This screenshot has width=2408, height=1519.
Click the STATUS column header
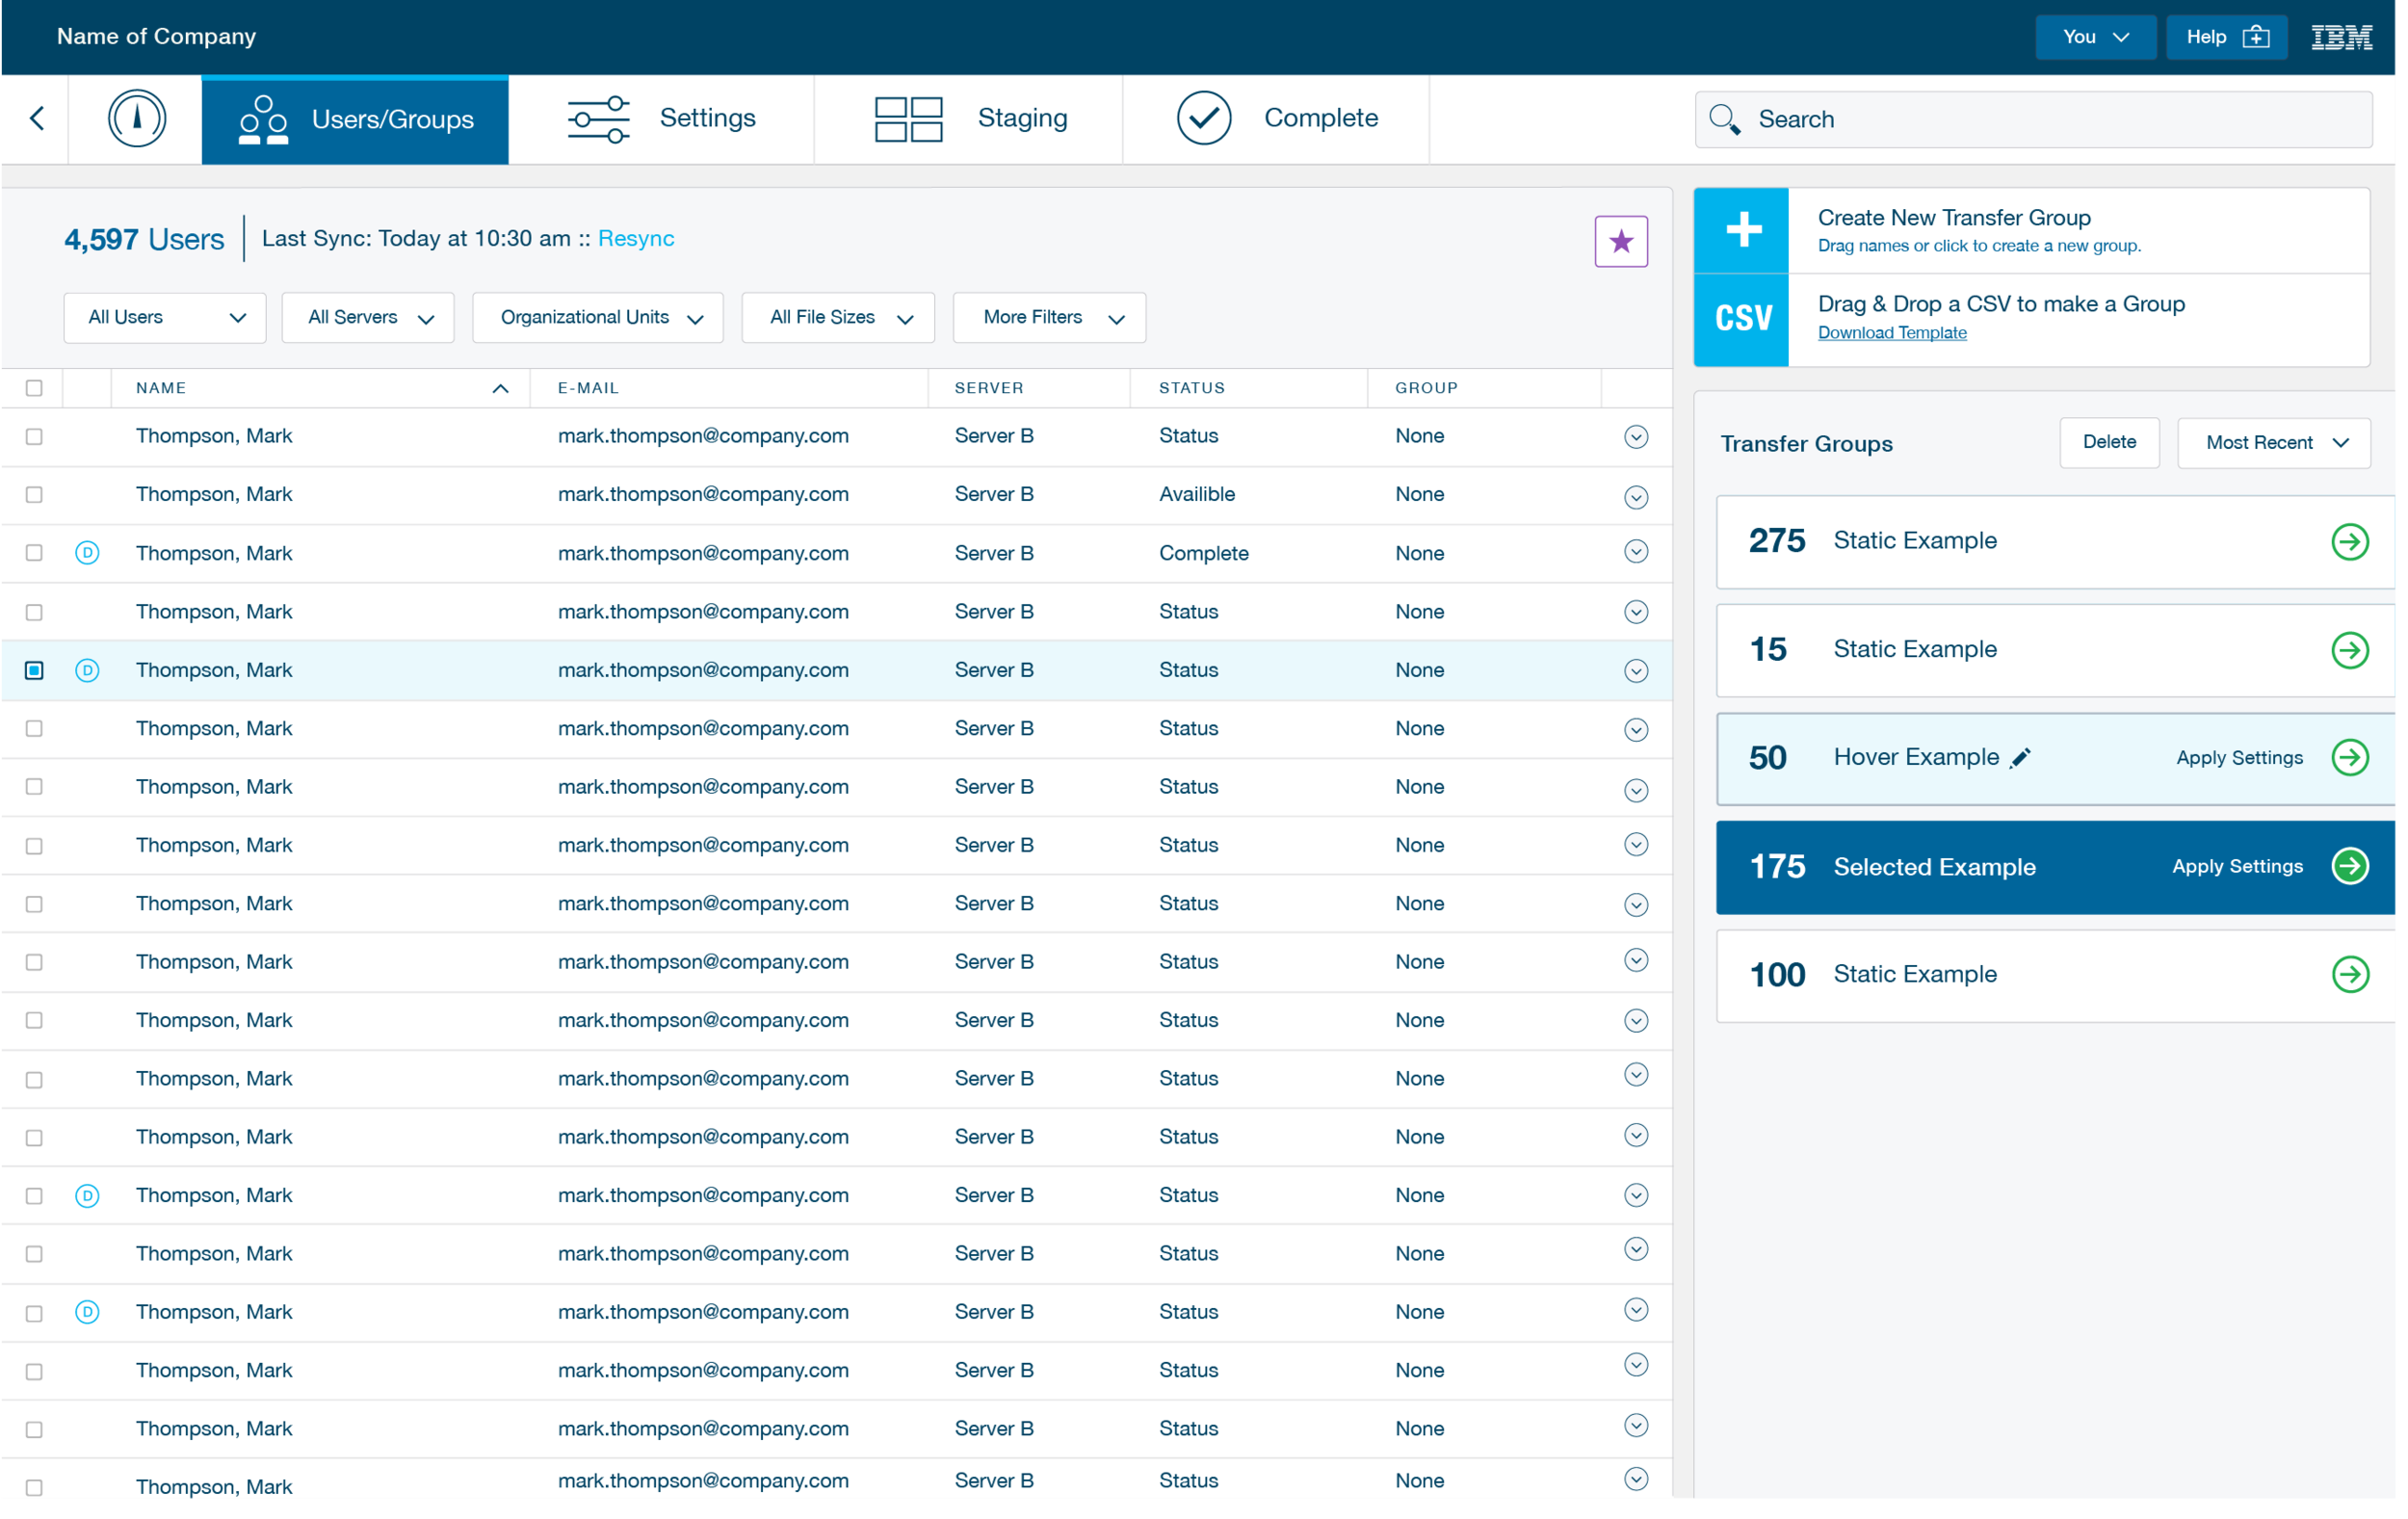pyautogui.click(x=1192, y=388)
